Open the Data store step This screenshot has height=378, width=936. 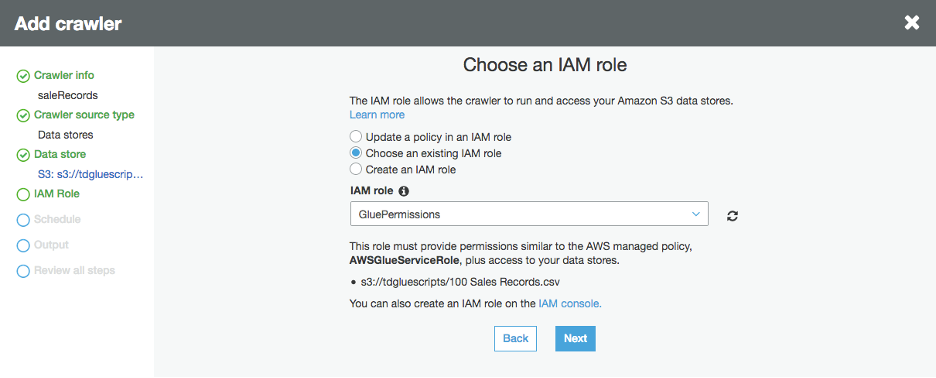[60, 154]
